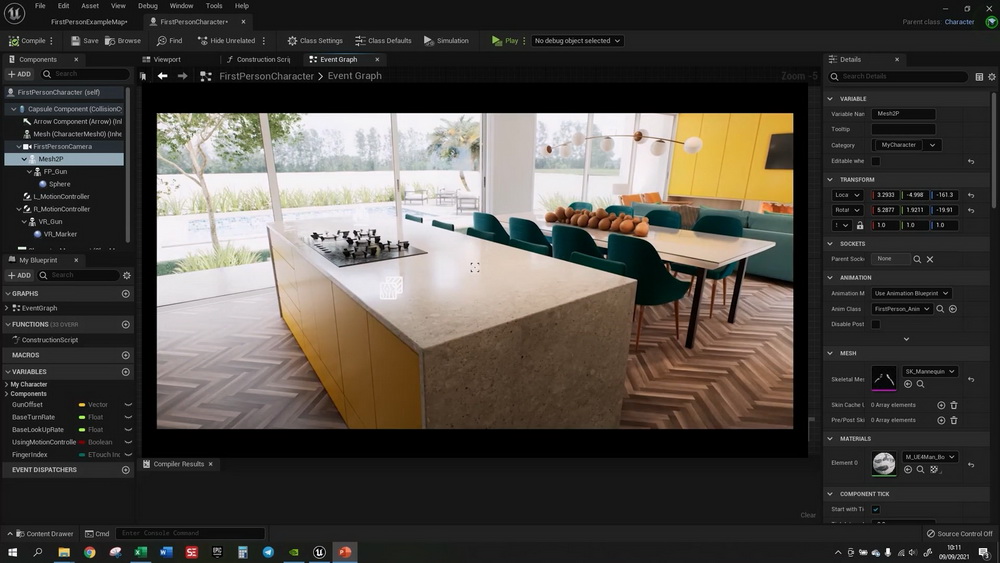Toggle the Editable when Inherited checkbox
Viewport: 1000px width, 563px height.
pyautogui.click(x=876, y=161)
